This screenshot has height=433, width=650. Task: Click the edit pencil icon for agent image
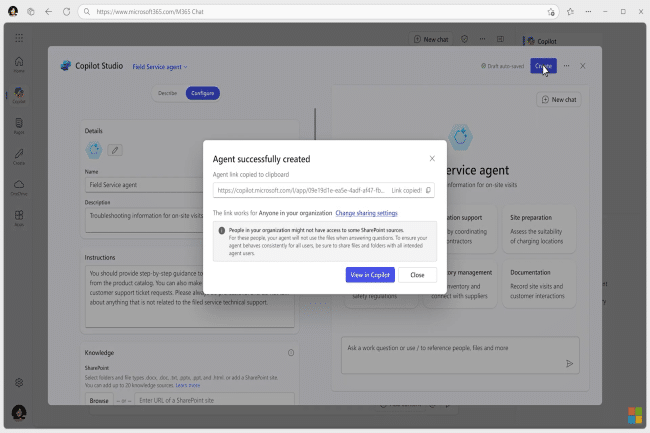point(115,150)
